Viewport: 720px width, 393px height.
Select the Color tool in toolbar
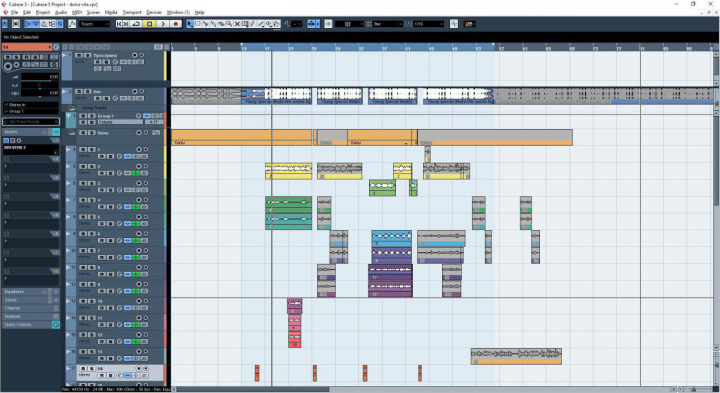point(276,24)
